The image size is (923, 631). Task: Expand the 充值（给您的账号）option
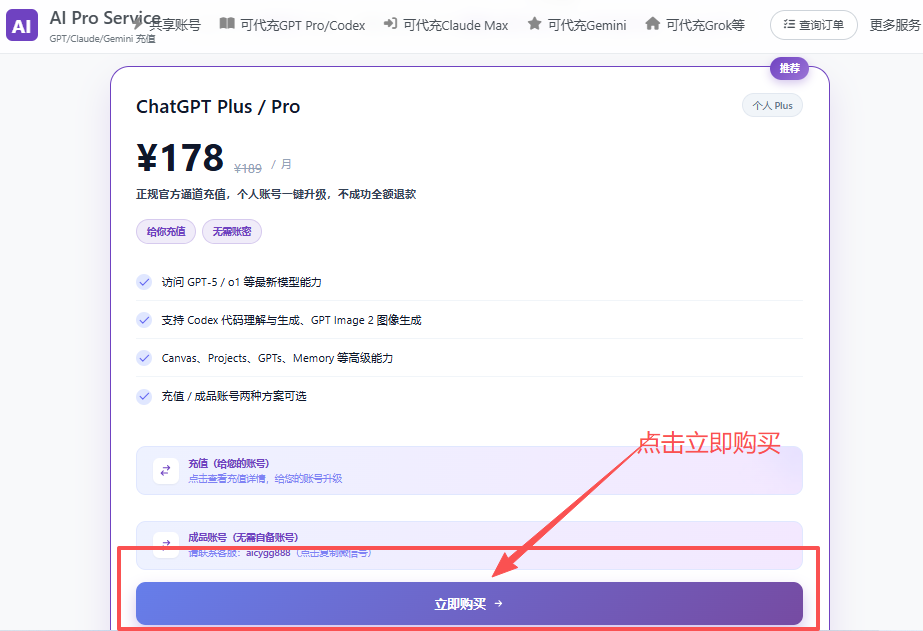[469, 470]
